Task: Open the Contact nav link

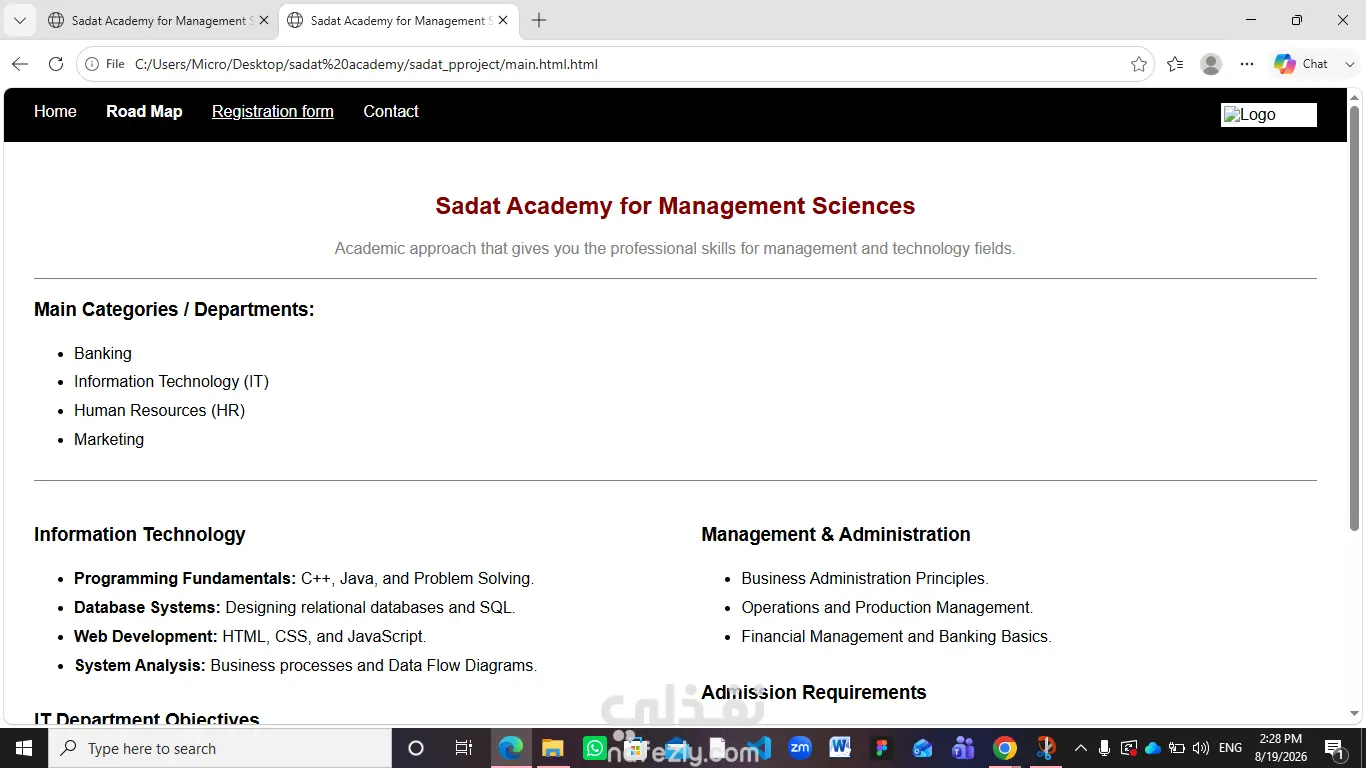Action: click(x=391, y=111)
